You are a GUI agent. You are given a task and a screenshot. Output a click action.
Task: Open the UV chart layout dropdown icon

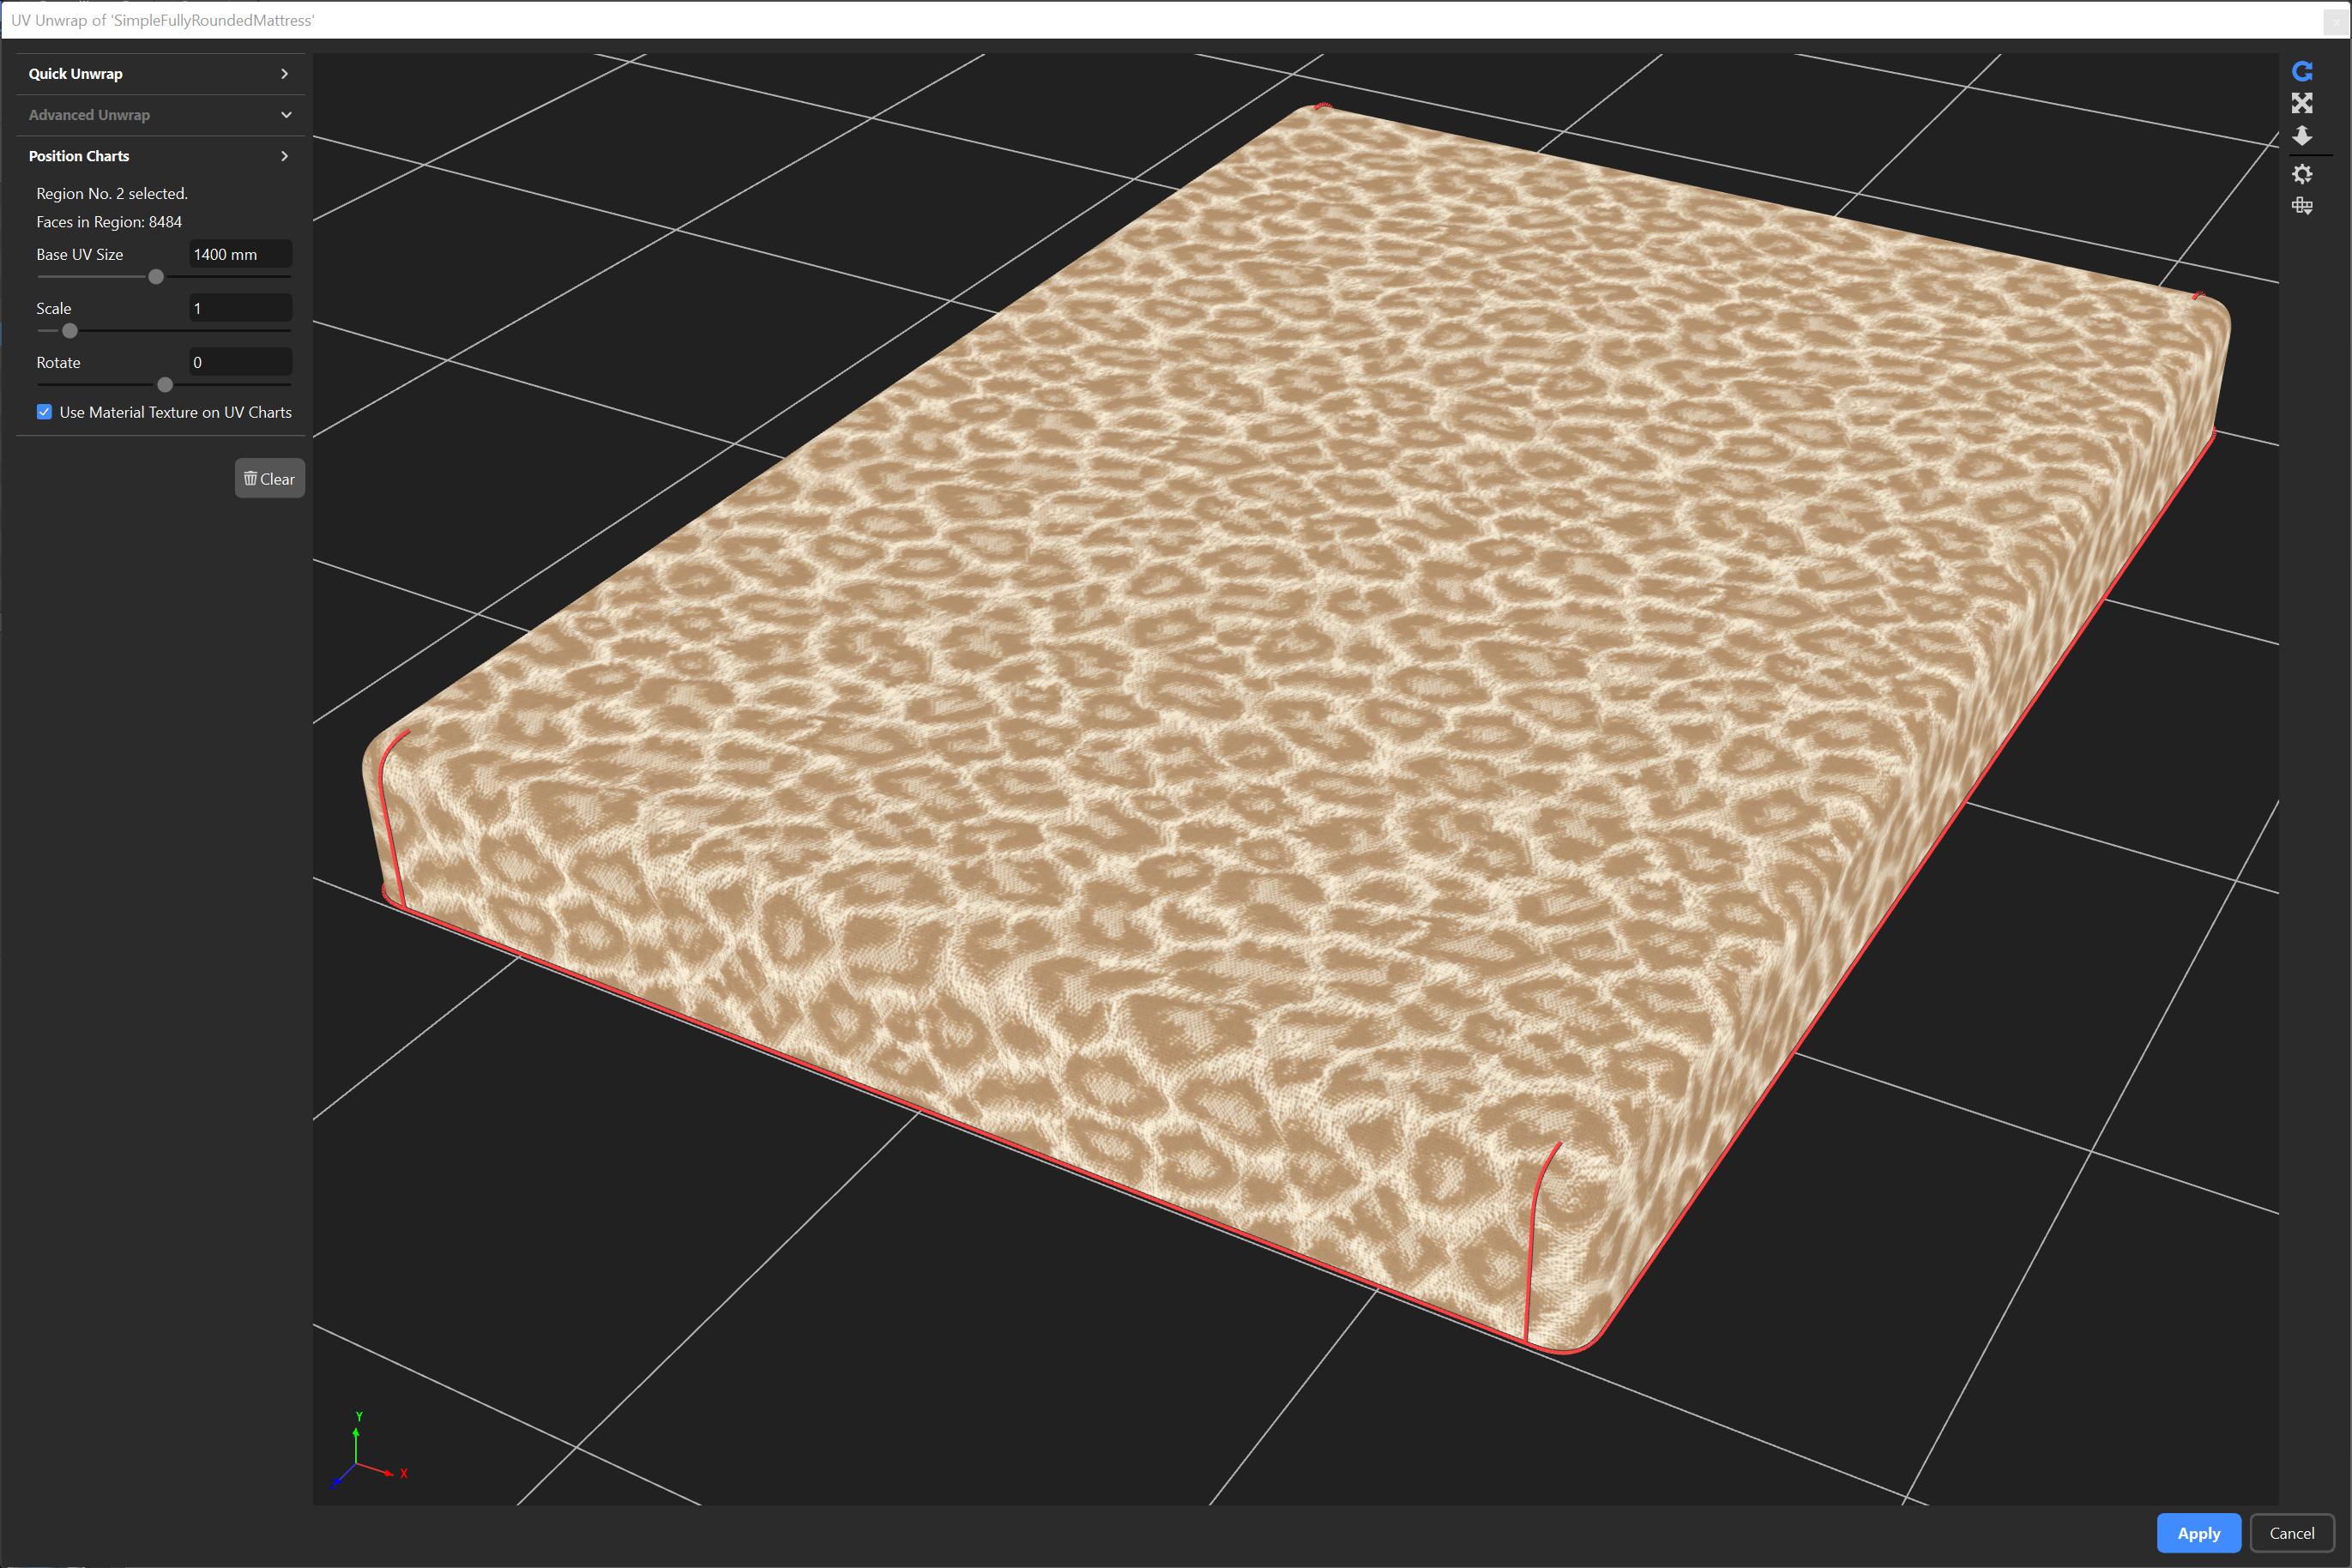click(2302, 206)
